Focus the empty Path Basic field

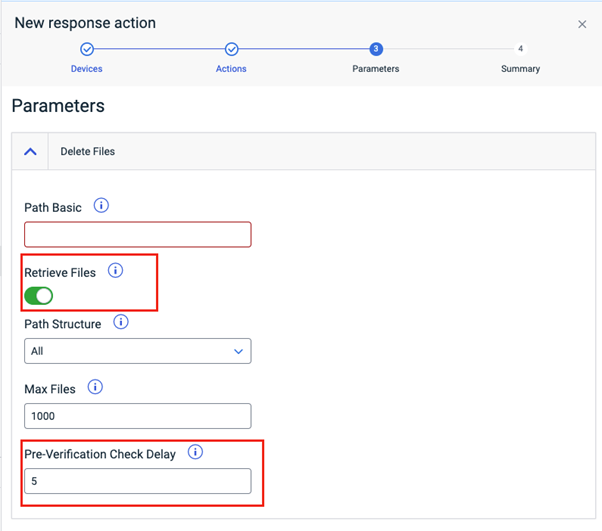[x=138, y=234]
